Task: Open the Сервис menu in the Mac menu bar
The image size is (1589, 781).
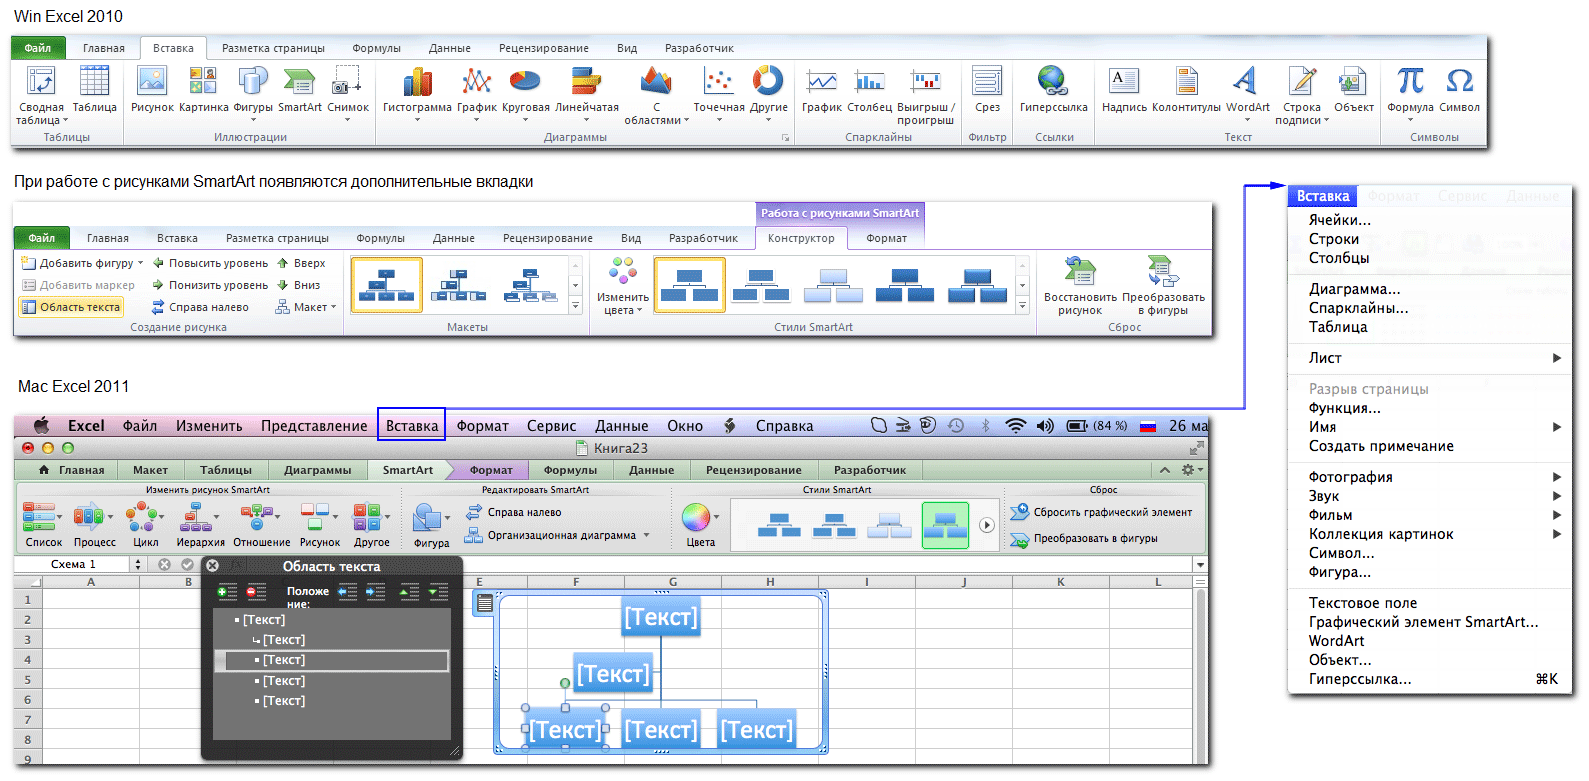Action: [x=551, y=425]
